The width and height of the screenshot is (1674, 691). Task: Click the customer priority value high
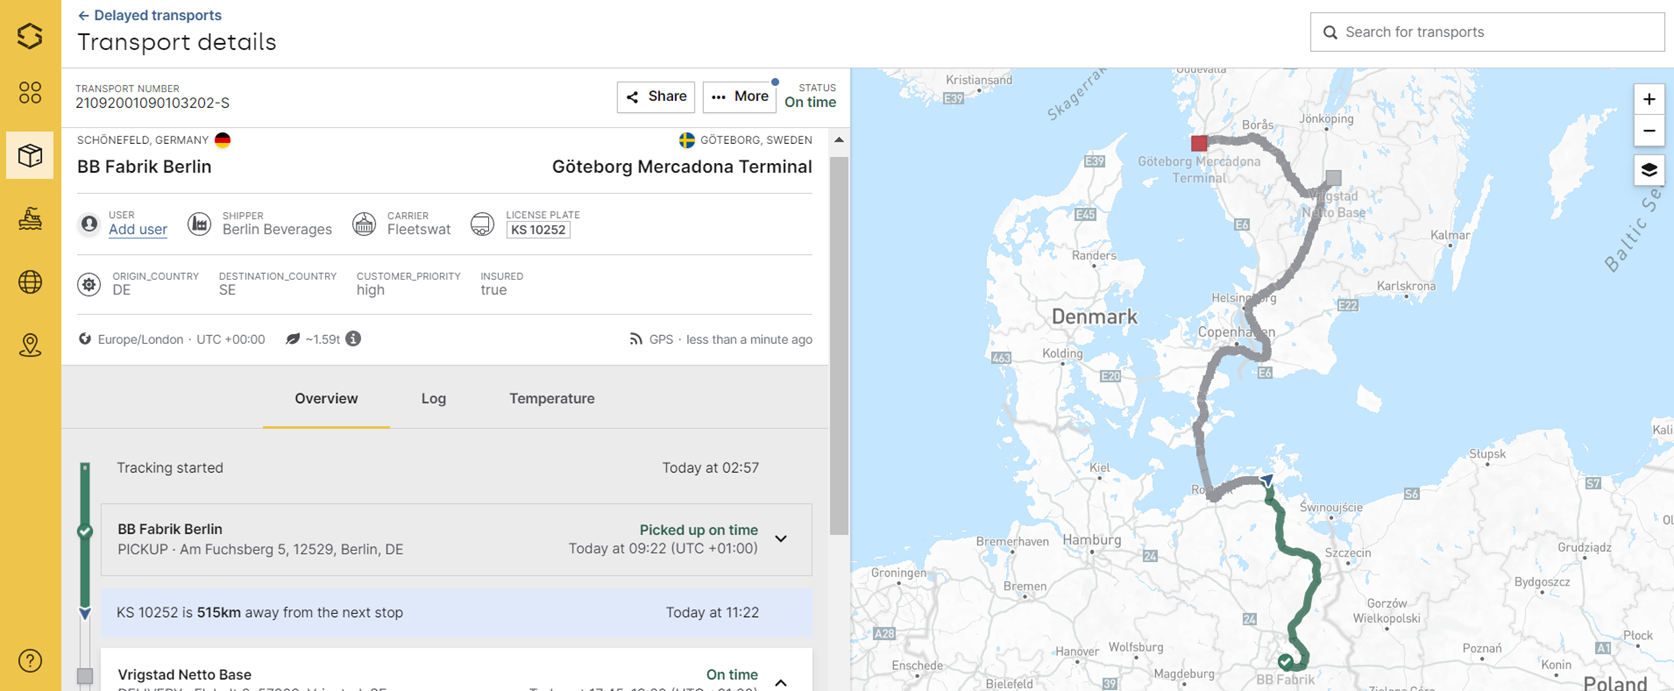371,290
